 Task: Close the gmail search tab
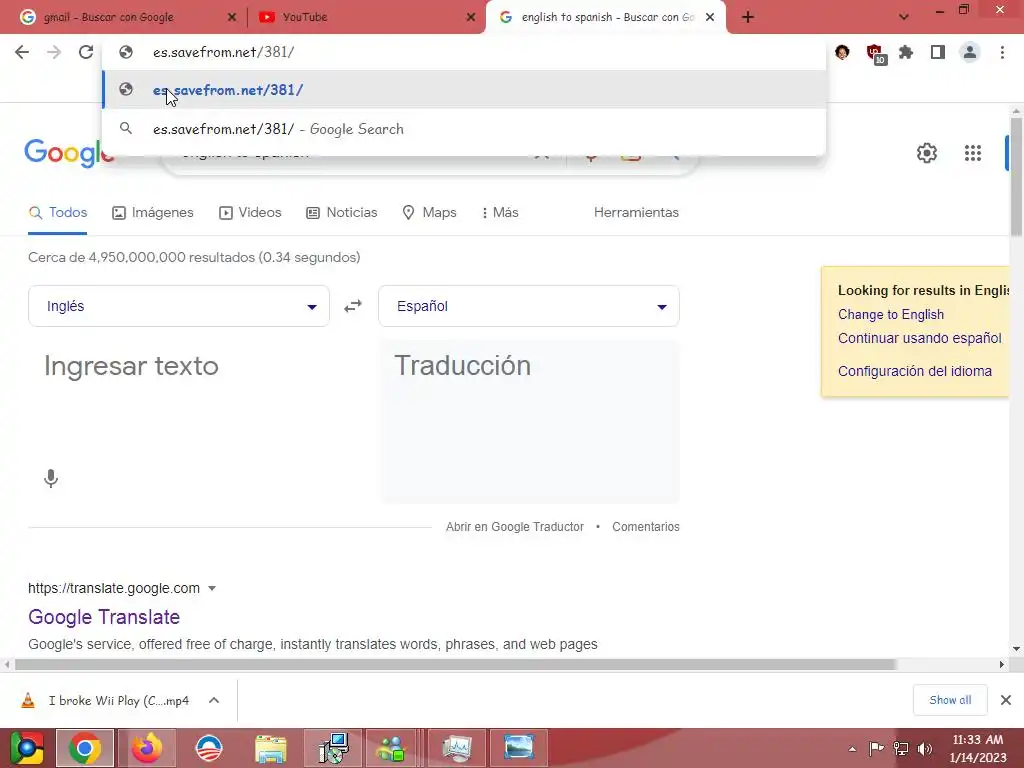pos(231,17)
